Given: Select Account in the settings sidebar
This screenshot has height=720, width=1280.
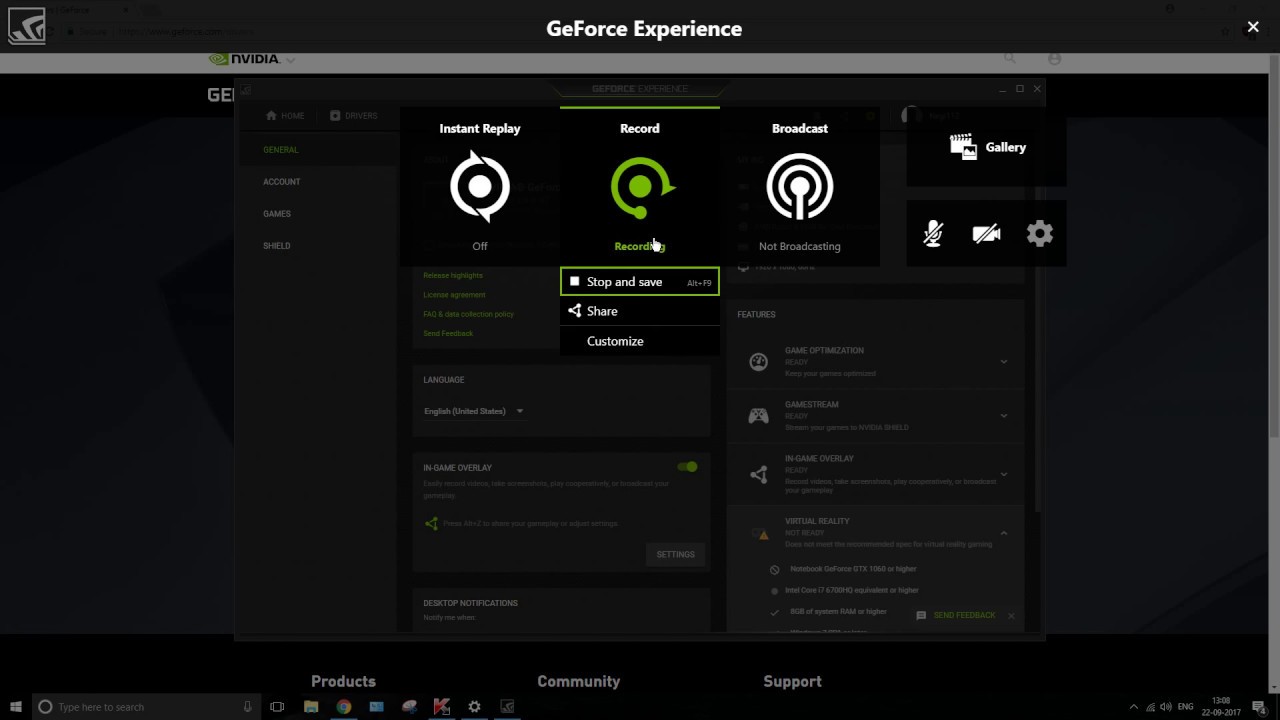Looking at the screenshot, I should [282, 182].
